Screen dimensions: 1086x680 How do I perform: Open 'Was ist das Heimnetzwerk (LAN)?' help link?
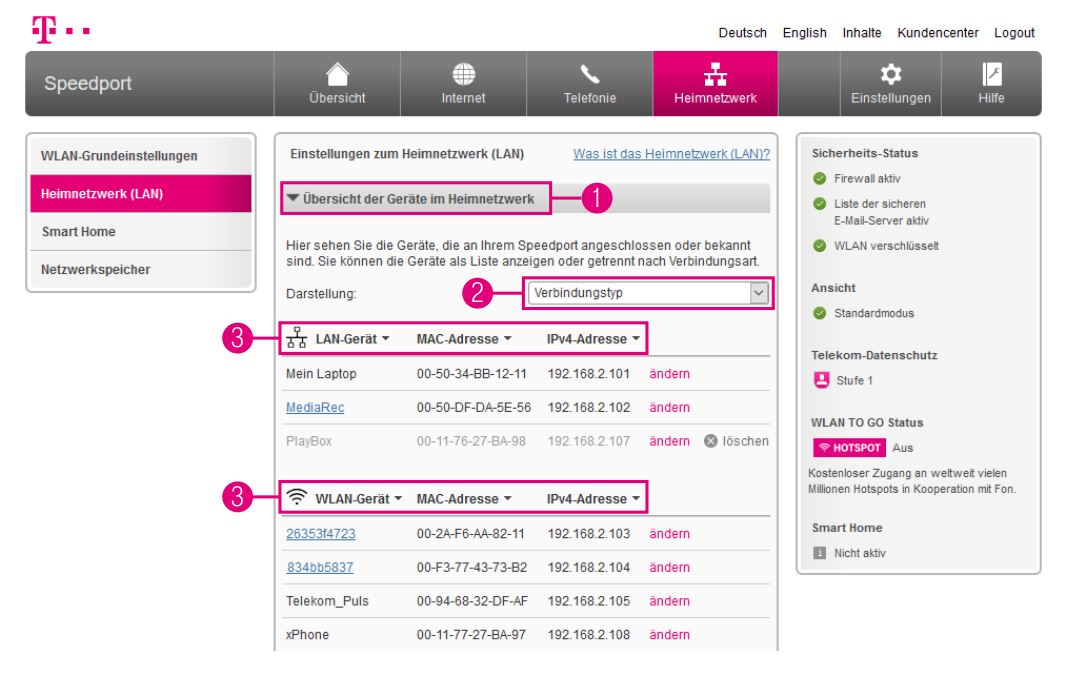(x=671, y=154)
